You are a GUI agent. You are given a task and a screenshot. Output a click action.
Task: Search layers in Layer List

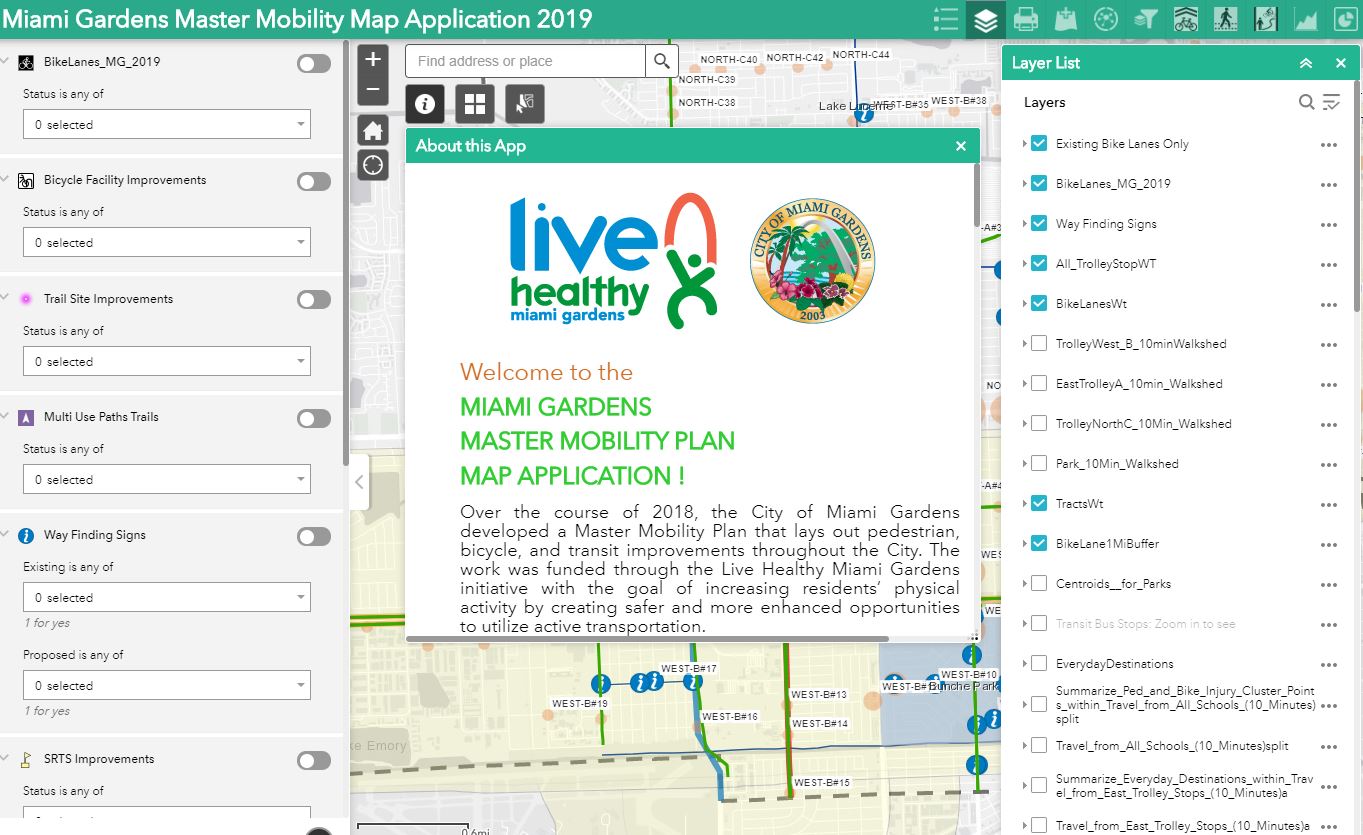click(x=1306, y=102)
